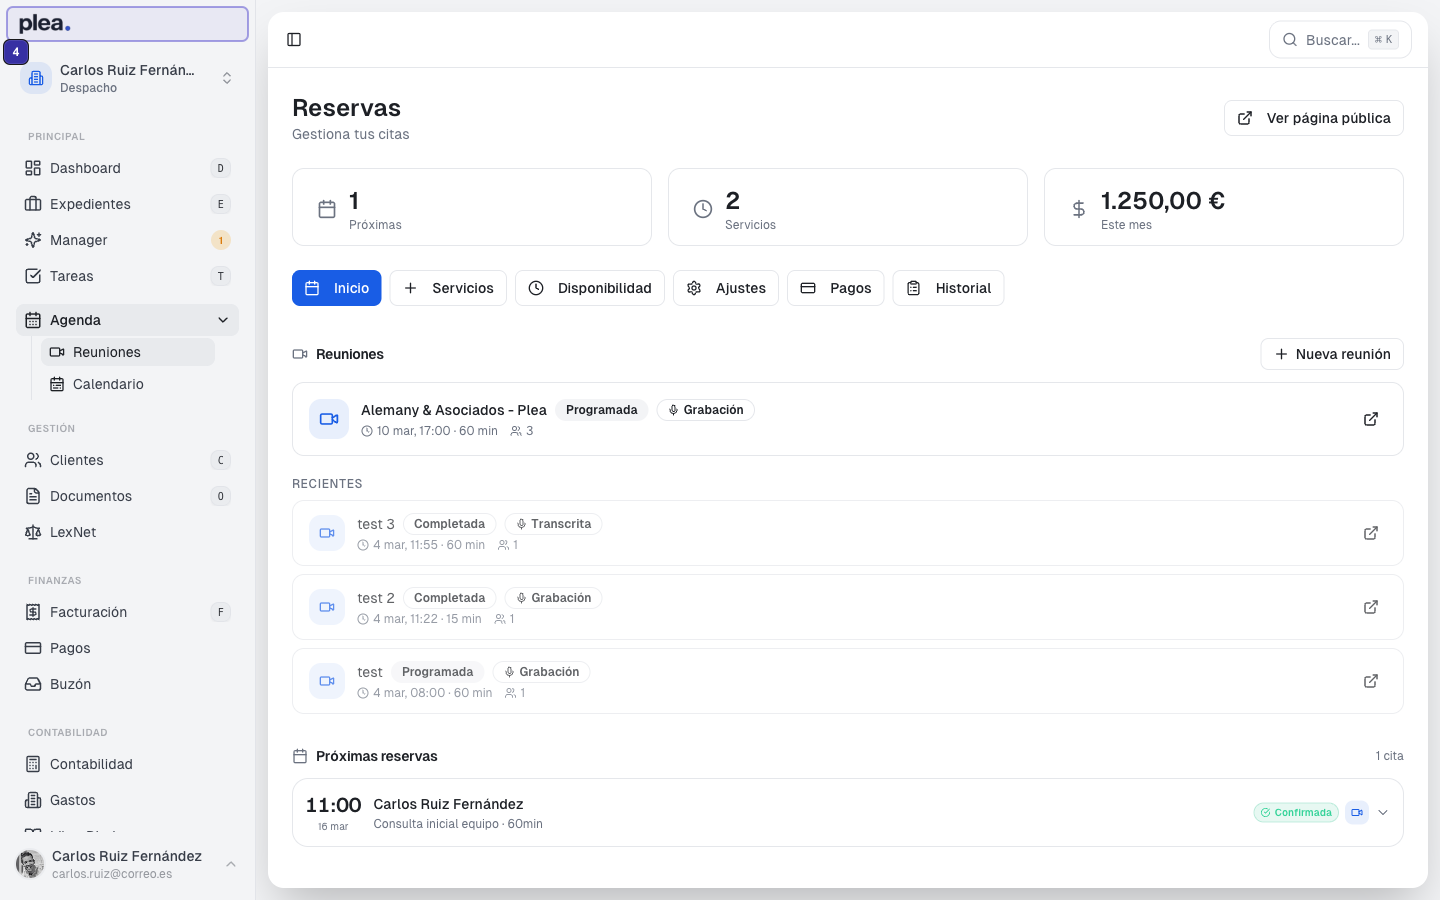Click Completada badge on test 2

[449, 598]
